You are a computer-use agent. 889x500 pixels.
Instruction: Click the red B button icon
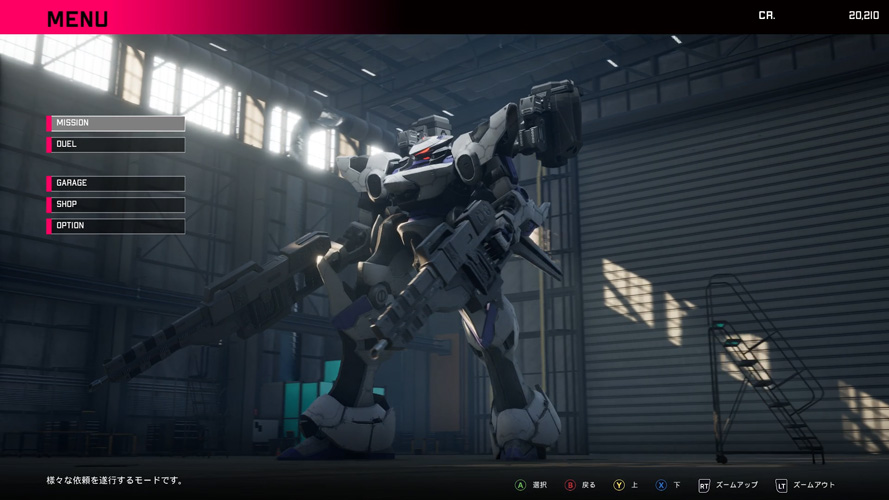click(x=570, y=485)
